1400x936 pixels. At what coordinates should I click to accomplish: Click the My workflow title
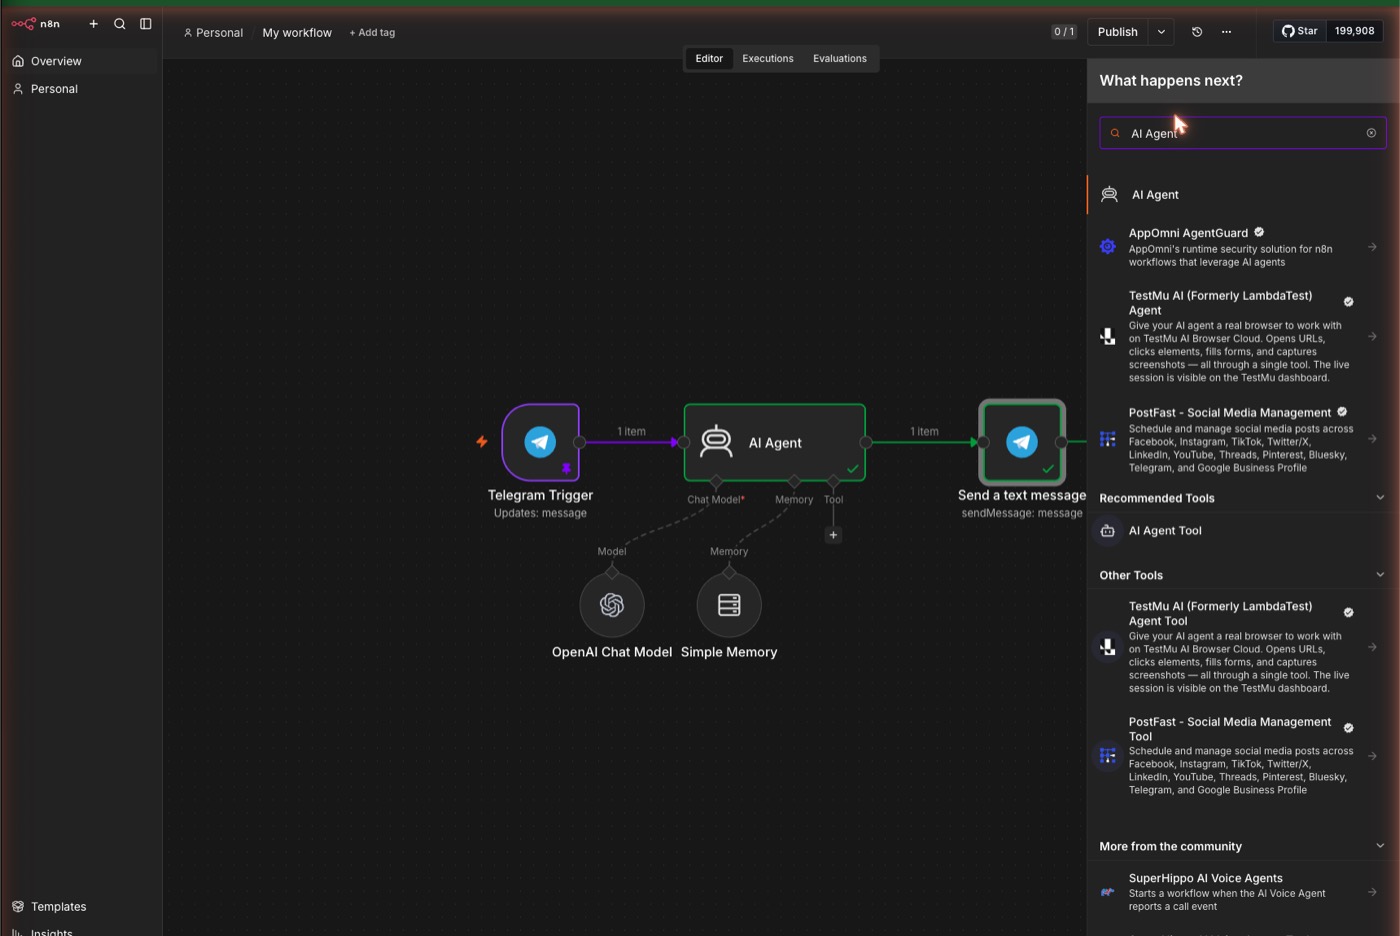297,33
